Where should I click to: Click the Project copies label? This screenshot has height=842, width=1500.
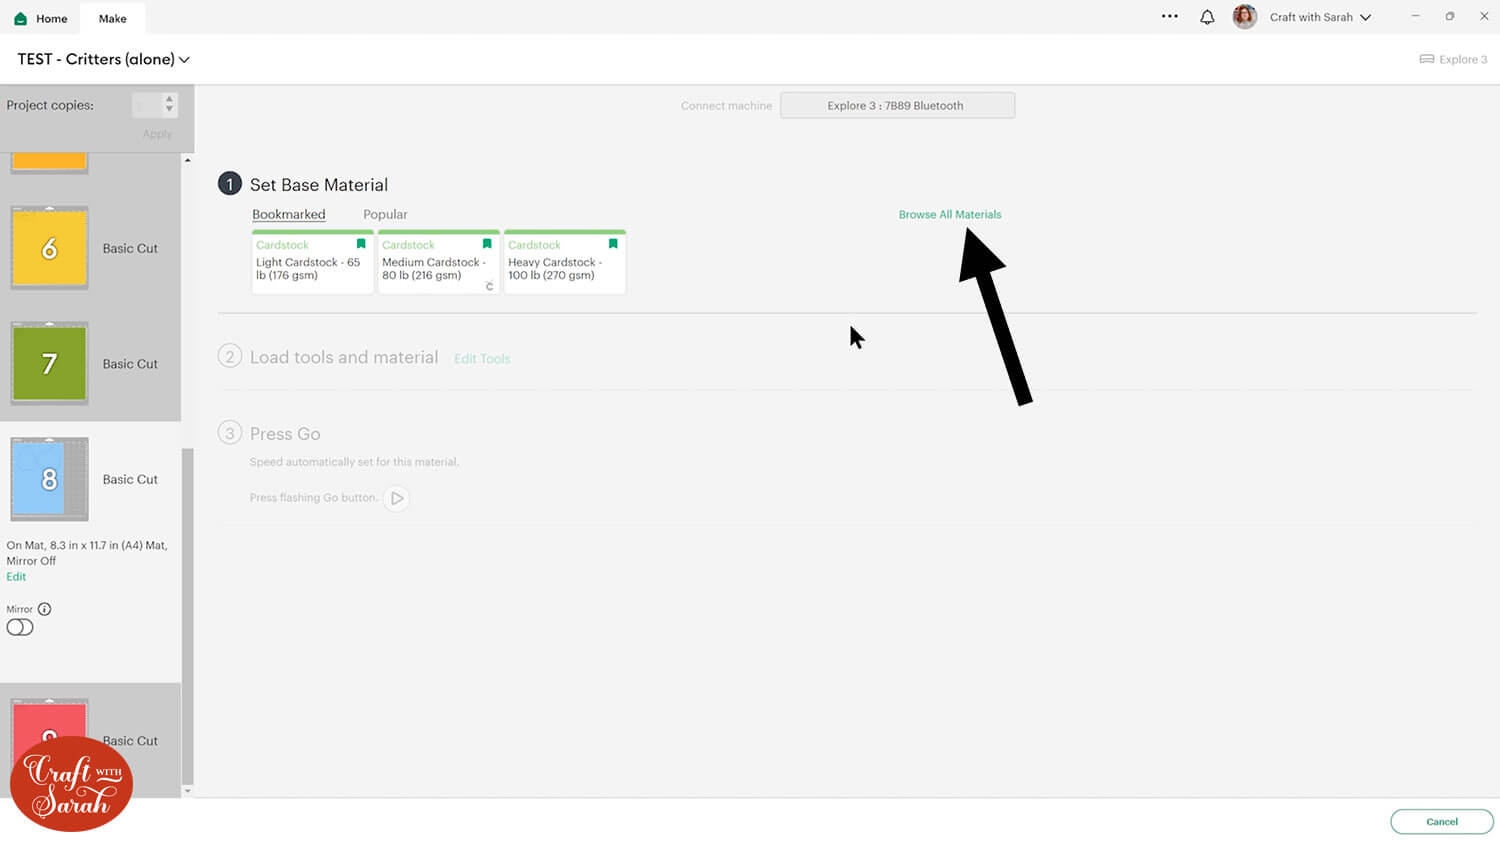[x=50, y=105]
